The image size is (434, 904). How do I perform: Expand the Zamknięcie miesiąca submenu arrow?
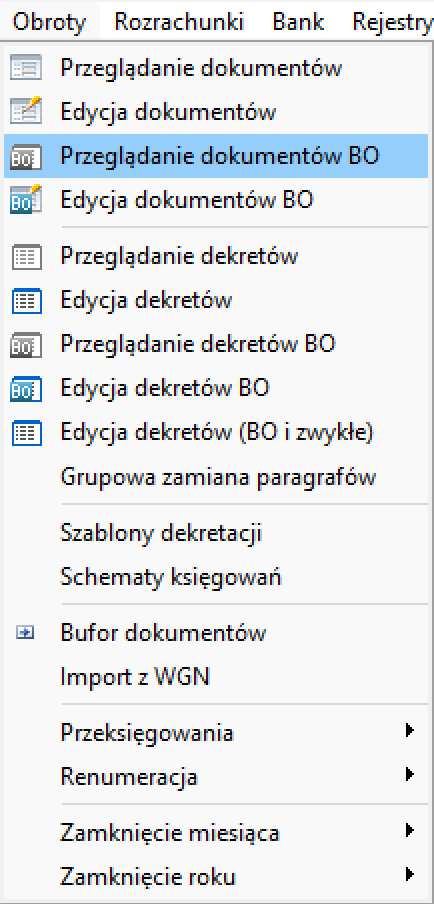pos(409,831)
